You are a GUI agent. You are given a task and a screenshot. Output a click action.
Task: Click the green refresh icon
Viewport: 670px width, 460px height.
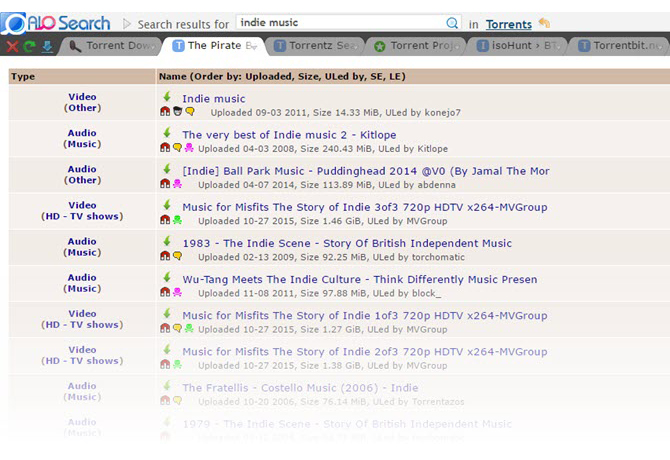point(29,46)
